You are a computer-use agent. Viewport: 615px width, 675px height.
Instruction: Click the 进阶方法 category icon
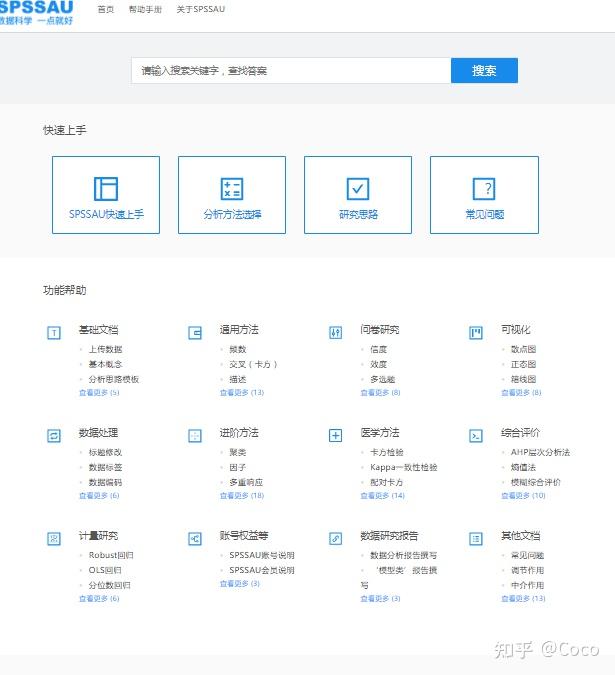(195, 436)
